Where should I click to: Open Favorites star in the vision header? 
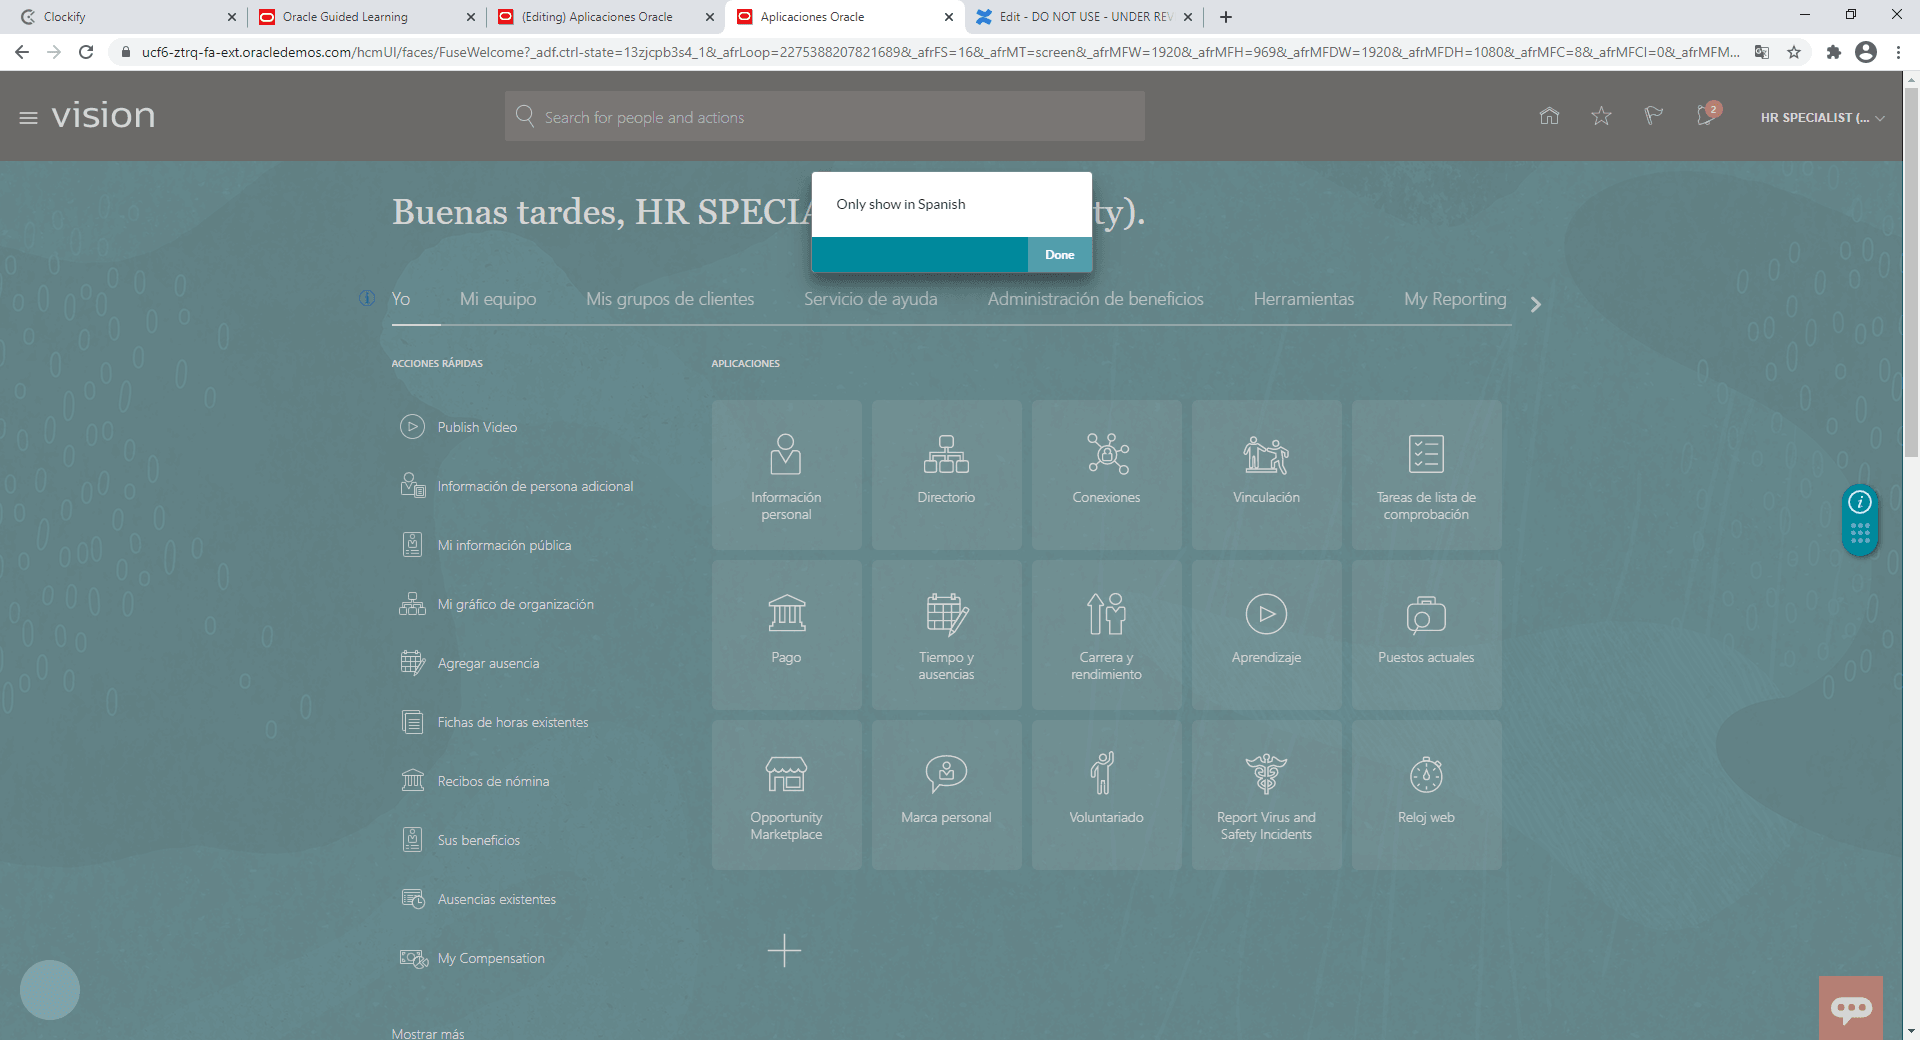pos(1601,116)
